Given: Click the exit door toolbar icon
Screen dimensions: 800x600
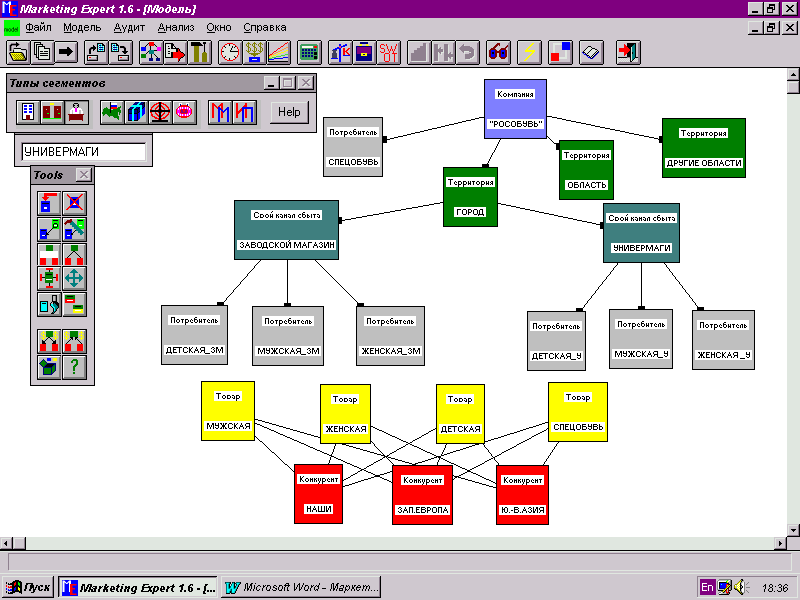Looking at the screenshot, I should point(628,53).
